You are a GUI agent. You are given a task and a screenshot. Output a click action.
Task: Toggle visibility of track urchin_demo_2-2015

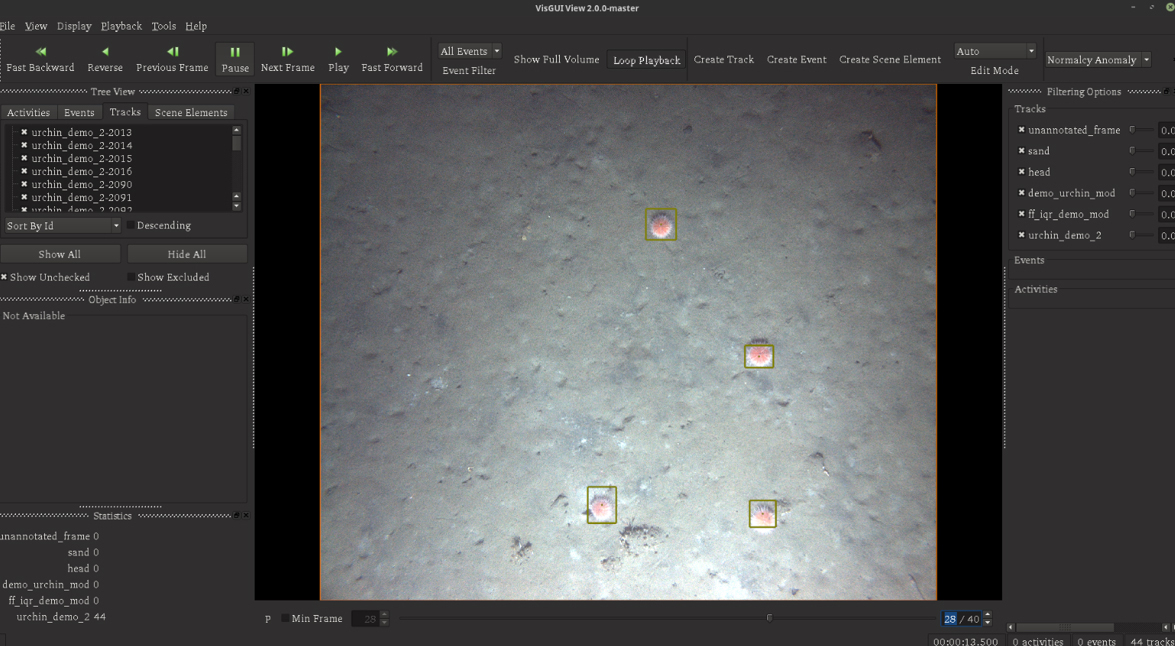pos(24,158)
